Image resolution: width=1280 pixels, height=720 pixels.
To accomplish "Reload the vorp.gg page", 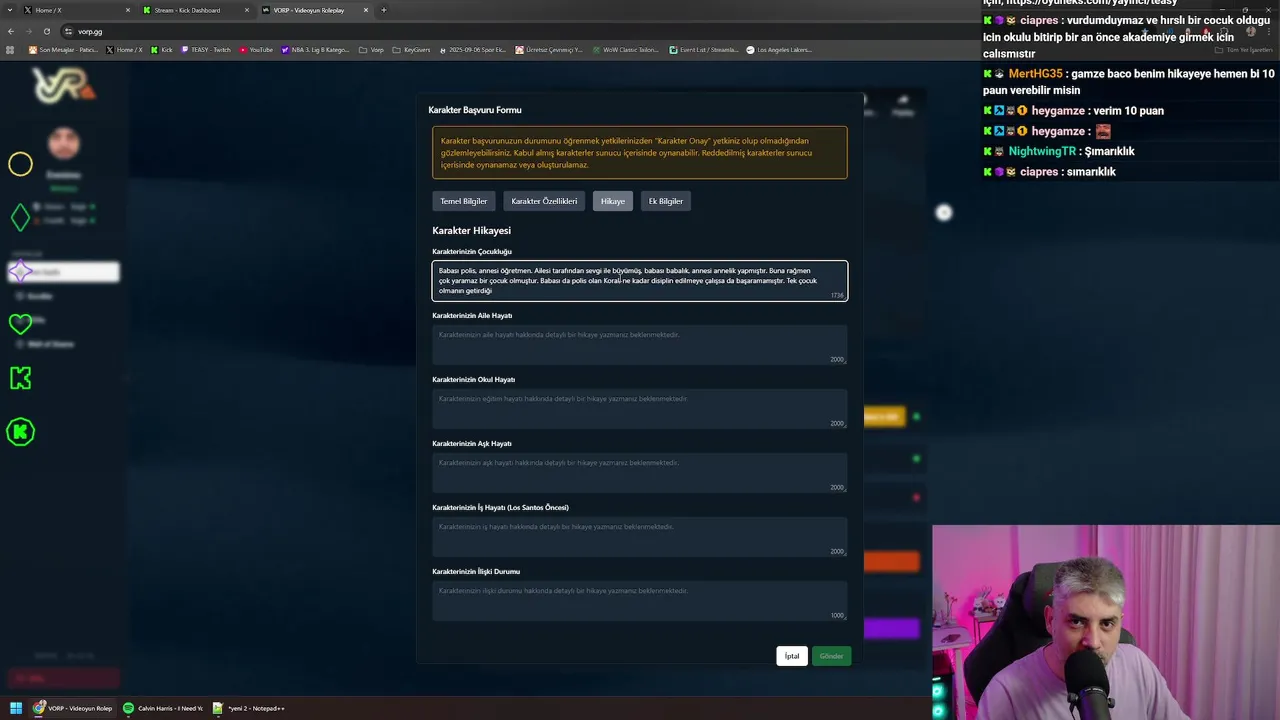I will pyautogui.click(x=46, y=31).
